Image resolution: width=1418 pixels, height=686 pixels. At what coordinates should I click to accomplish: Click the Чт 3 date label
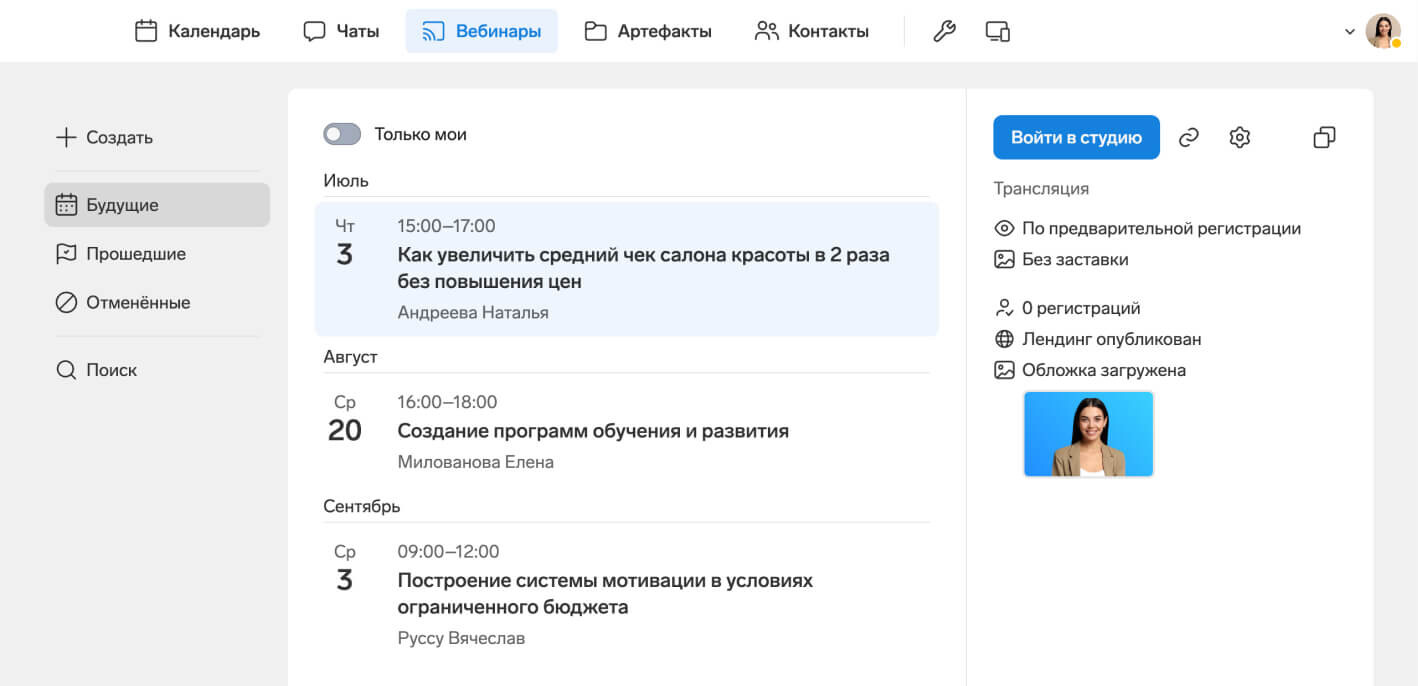pyautogui.click(x=345, y=242)
